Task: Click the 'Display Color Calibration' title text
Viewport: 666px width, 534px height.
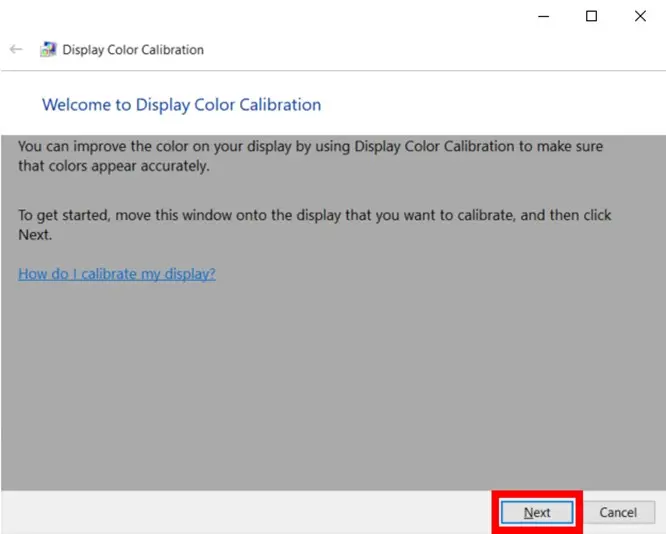Action: click(133, 49)
